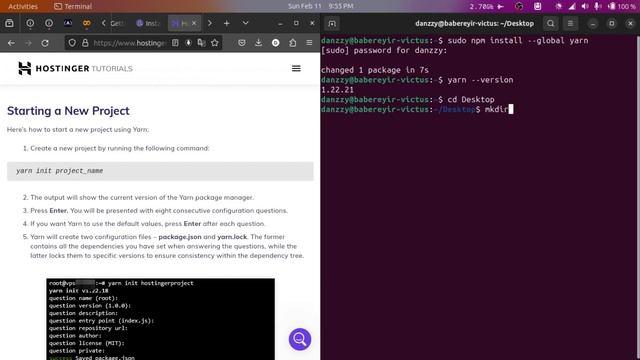Click the 'Starting a New Project' heading
Screen dimensions: 640x360
[x=68, y=111]
